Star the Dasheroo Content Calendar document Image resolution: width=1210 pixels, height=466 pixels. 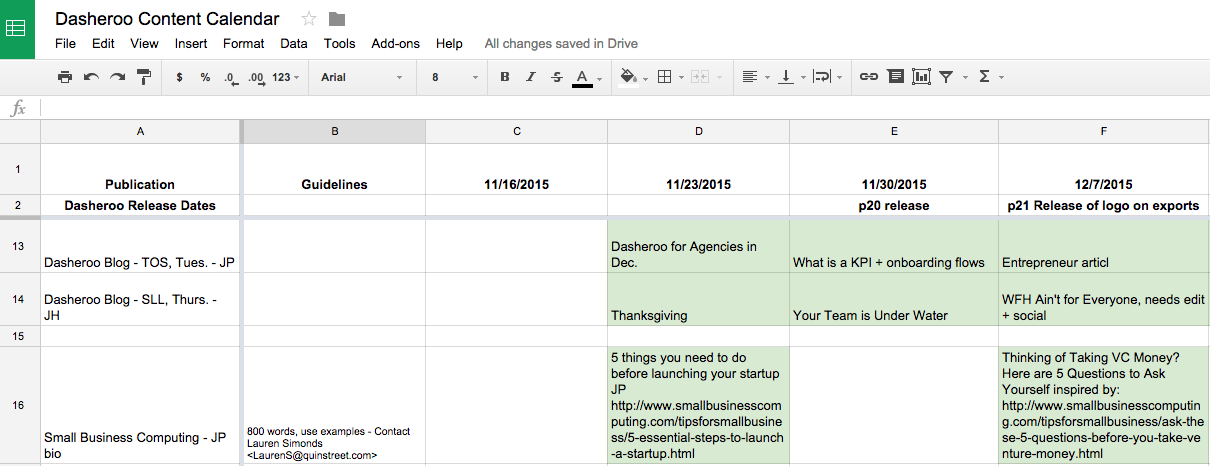pyautogui.click(x=309, y=19)
